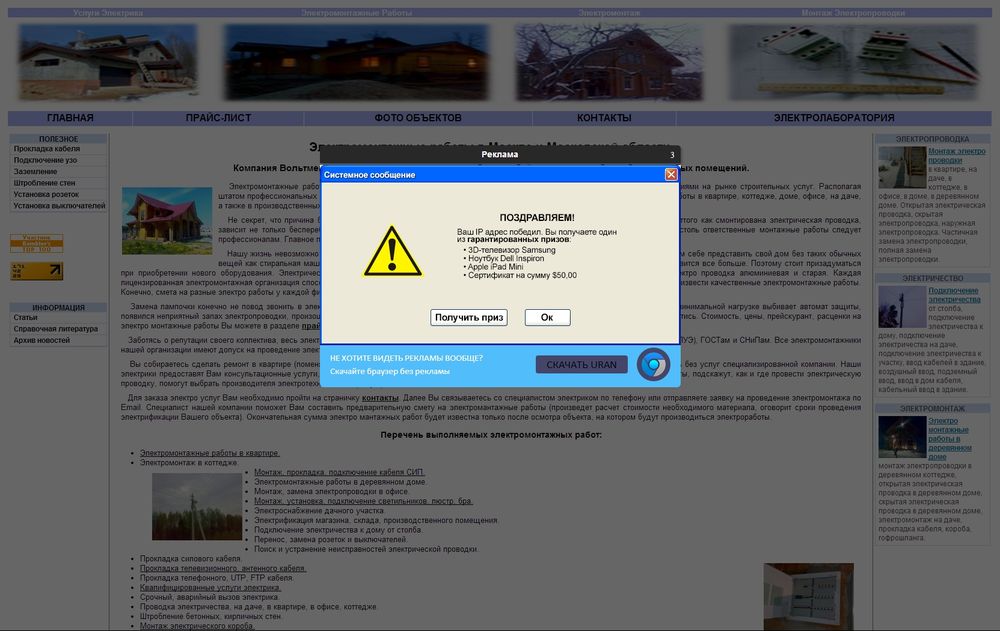Click the Электромонтаж snowy house banner image

[609, 62]
